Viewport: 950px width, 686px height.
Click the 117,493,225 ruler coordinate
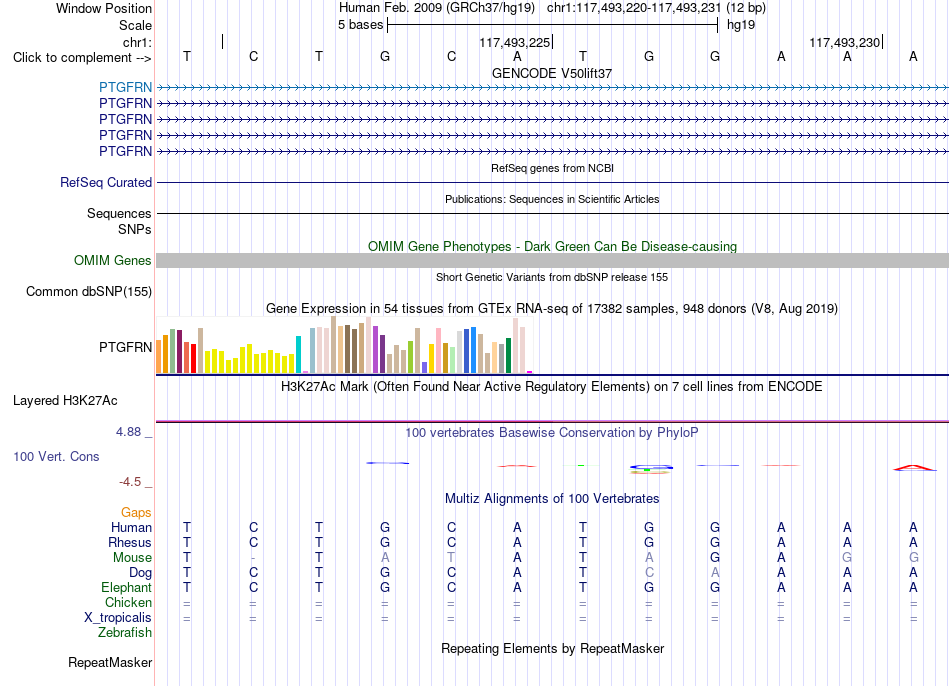tap(514, 42)
